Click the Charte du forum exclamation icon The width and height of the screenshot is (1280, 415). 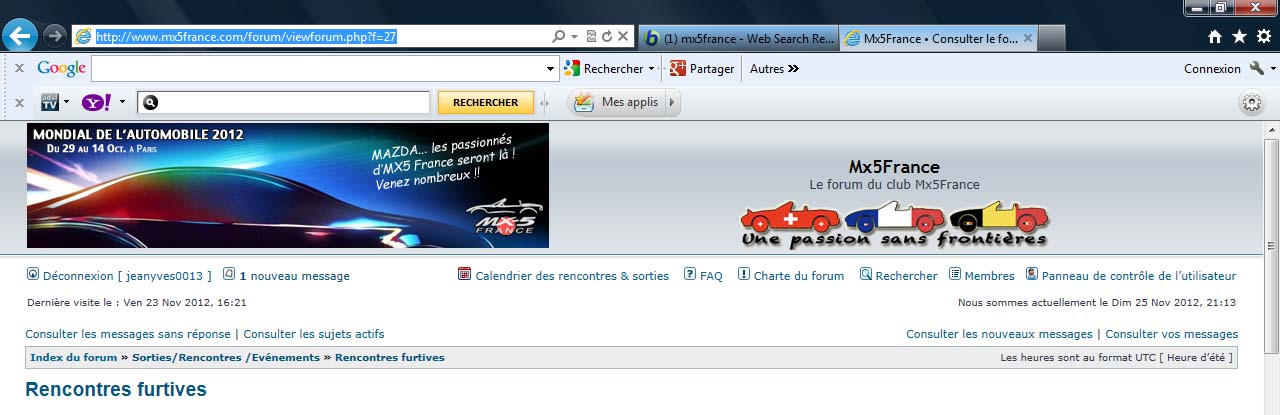tap(744, 274)
